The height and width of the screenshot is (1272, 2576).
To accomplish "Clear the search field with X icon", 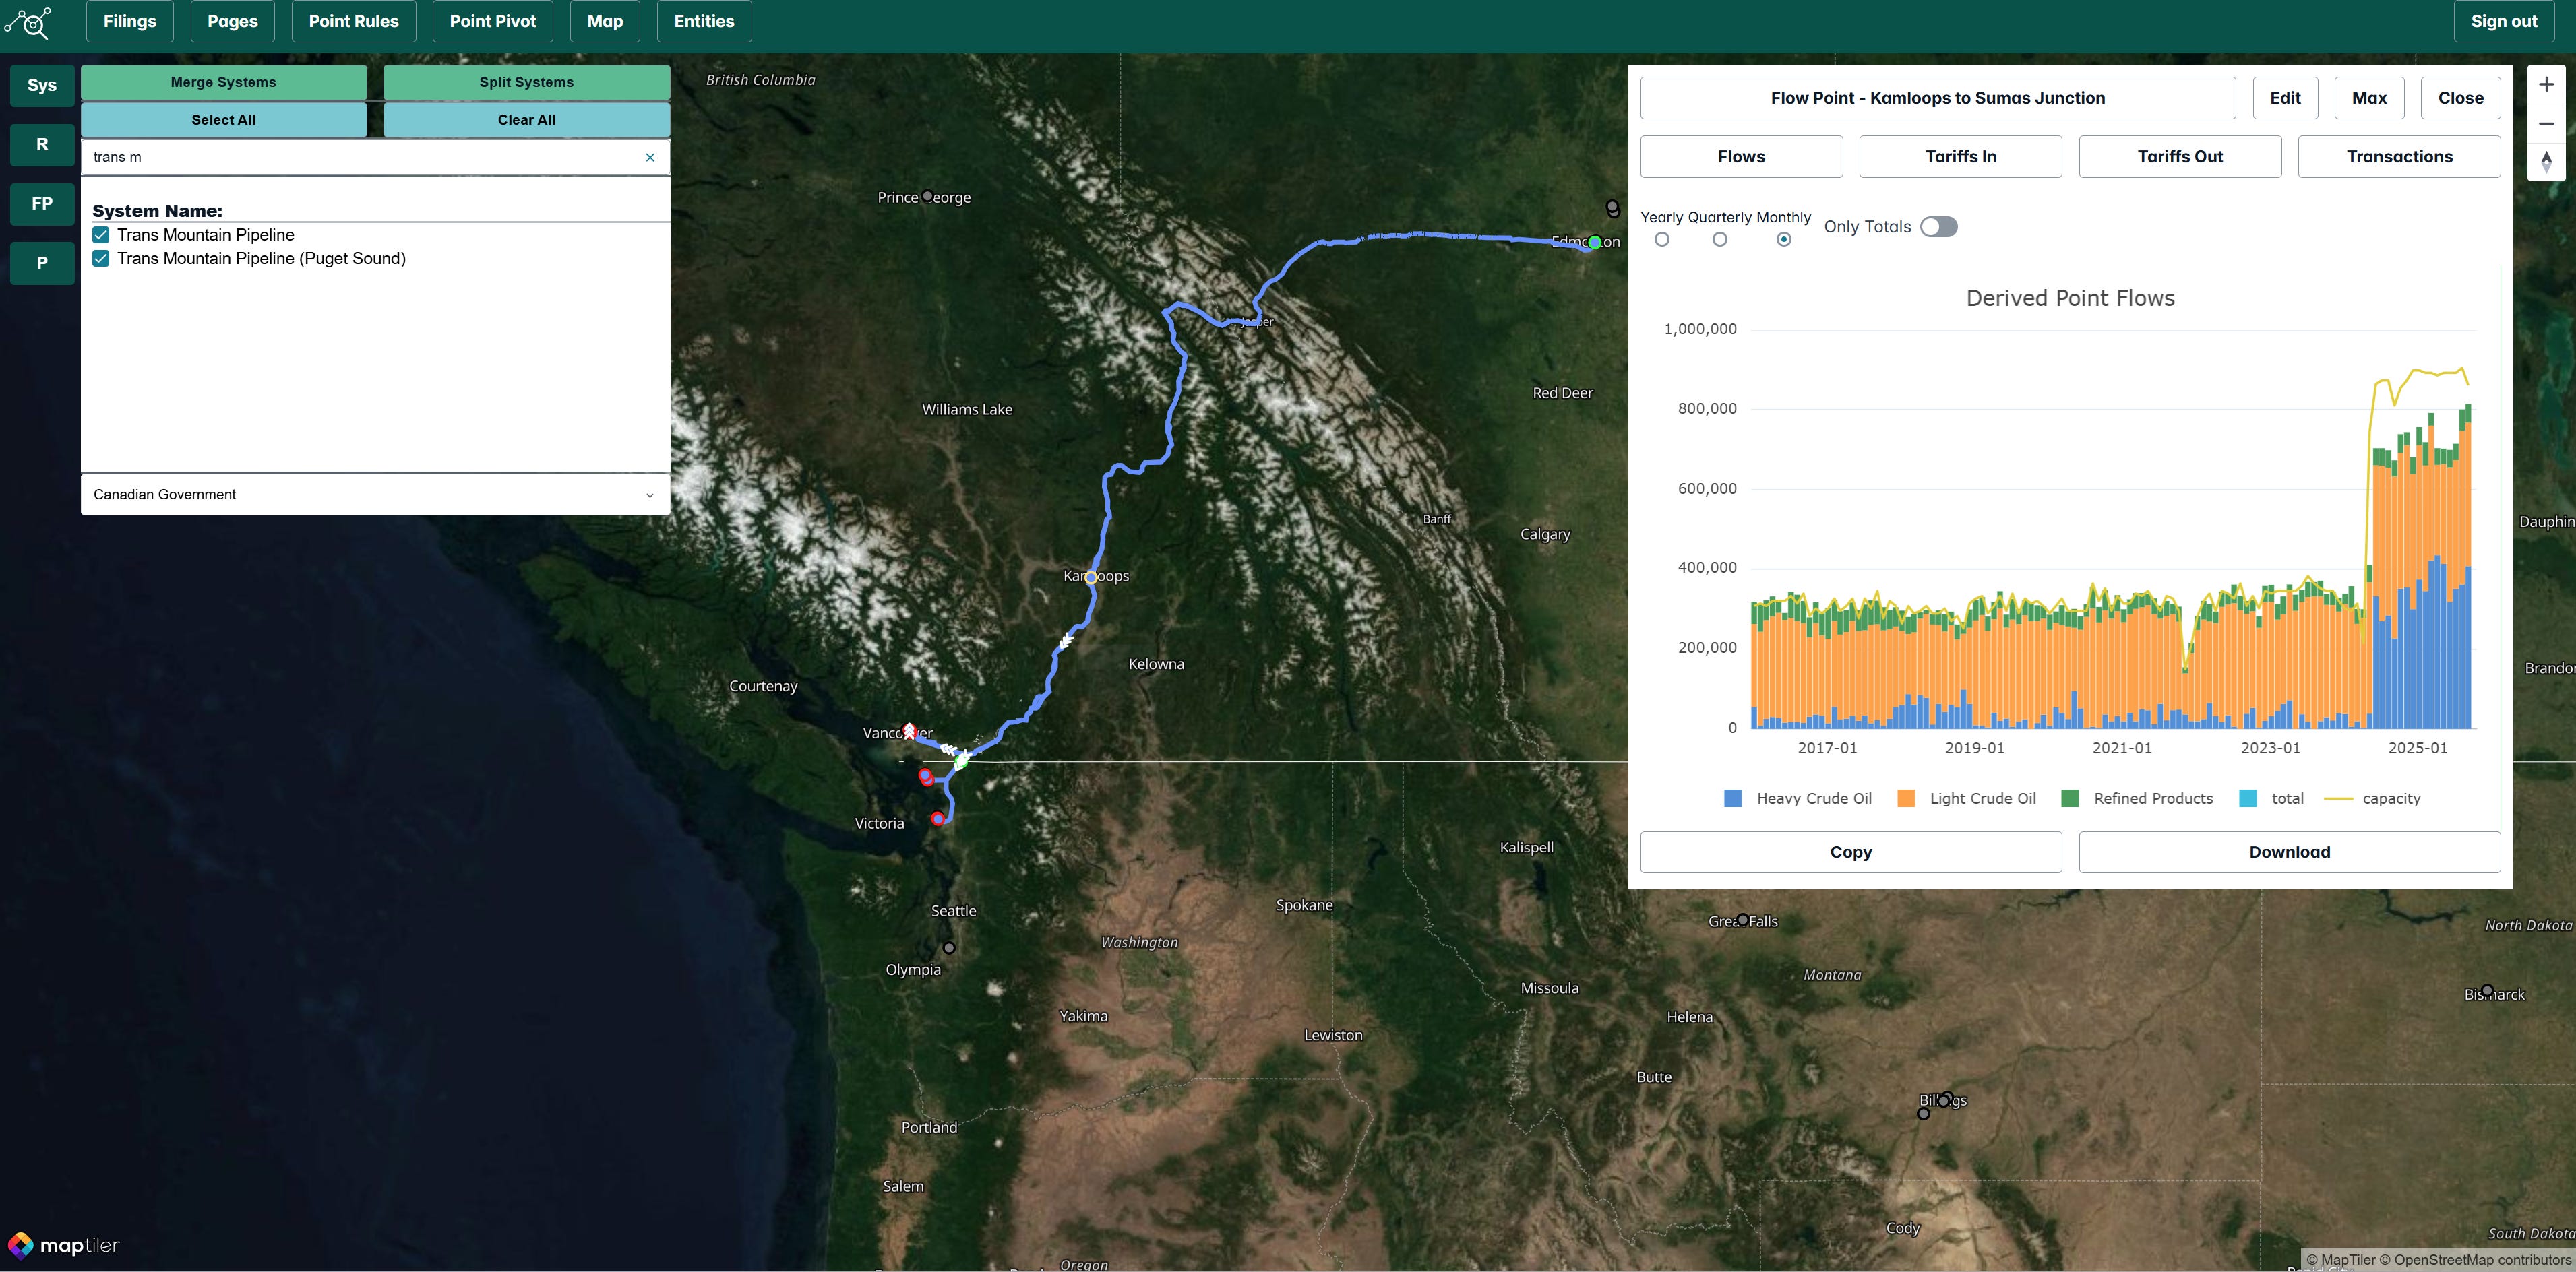I will (x=650, y=157).
